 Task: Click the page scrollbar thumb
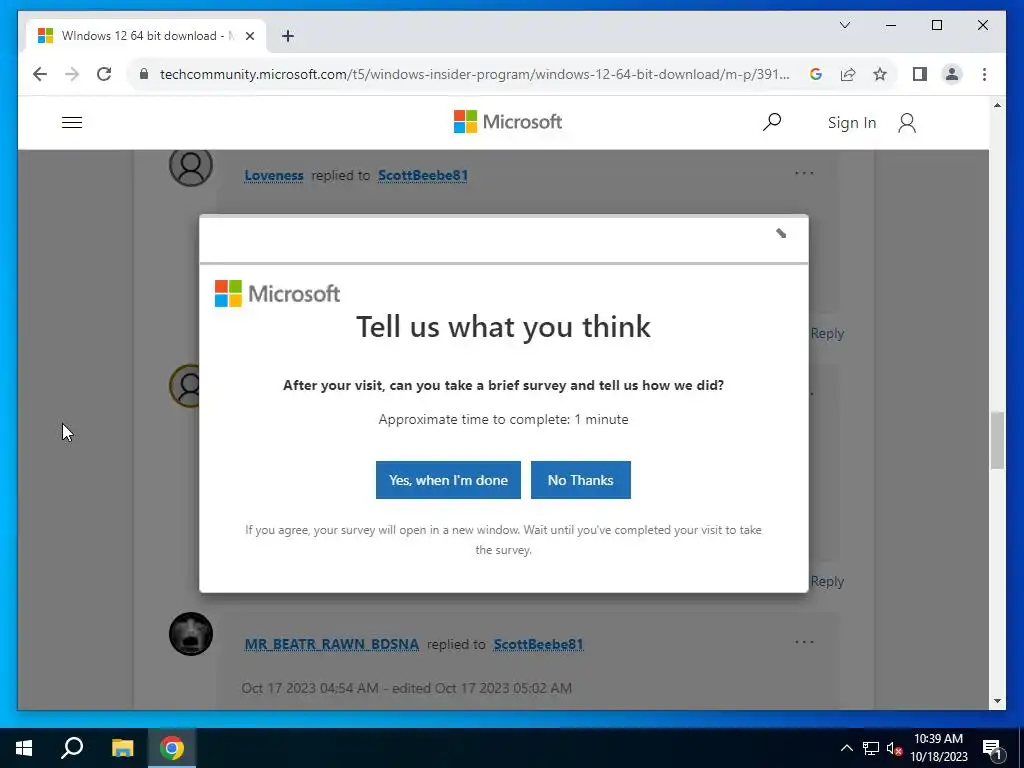coord(997,440)
